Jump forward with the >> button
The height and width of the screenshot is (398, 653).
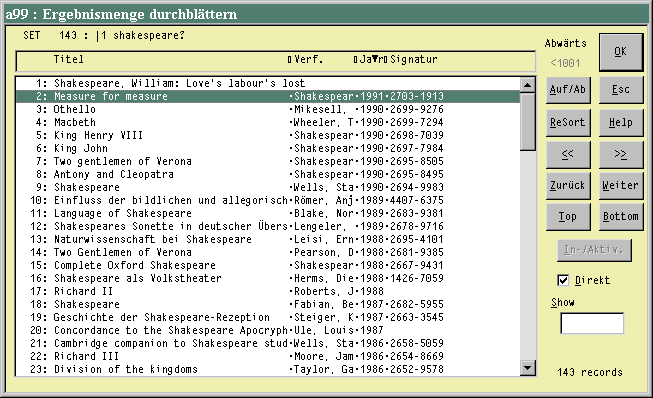point(621,154)
